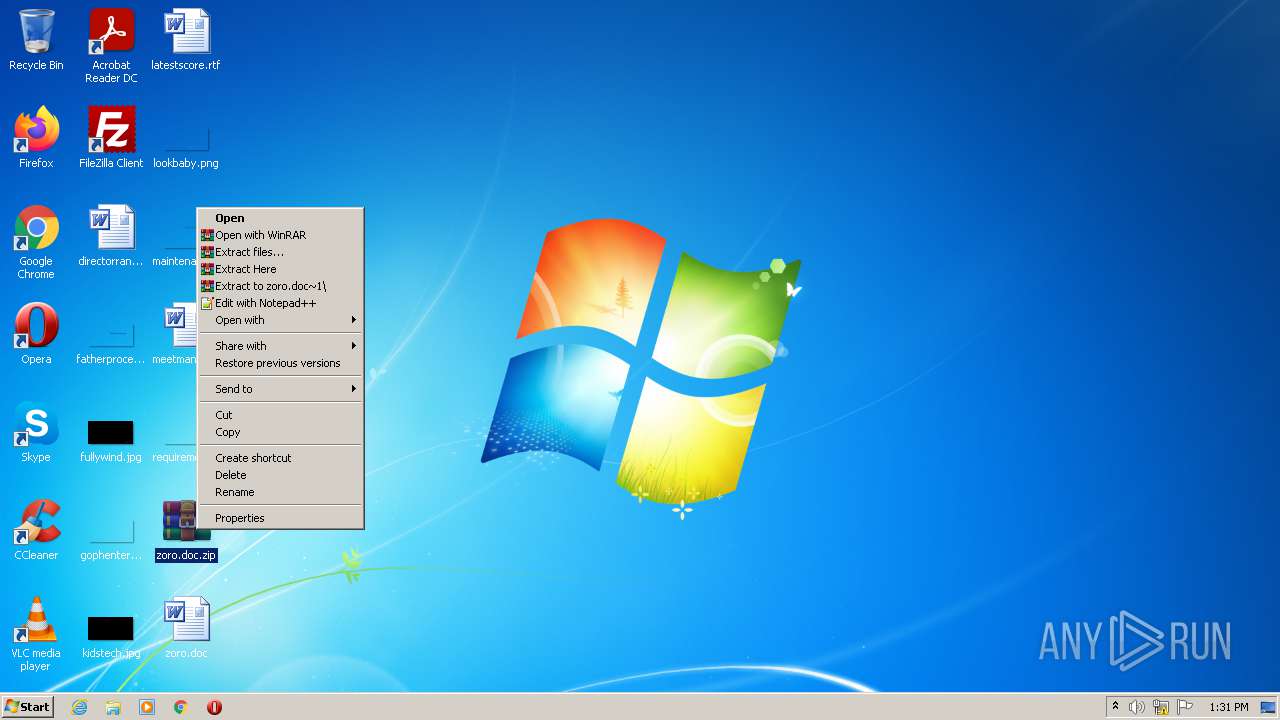Launch VLC media player shortcut
The image size is (1280, 720).
tap(36, 633)
